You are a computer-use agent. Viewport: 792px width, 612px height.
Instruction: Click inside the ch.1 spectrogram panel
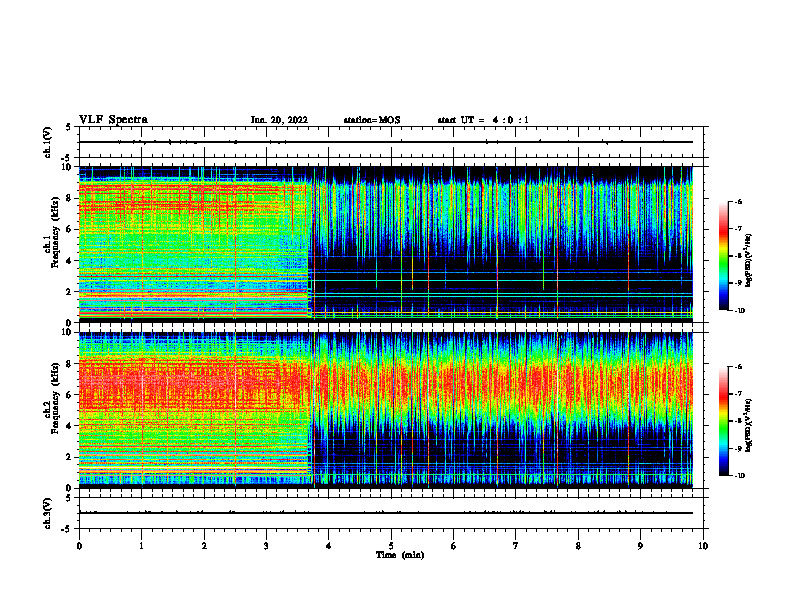[386, 244]
